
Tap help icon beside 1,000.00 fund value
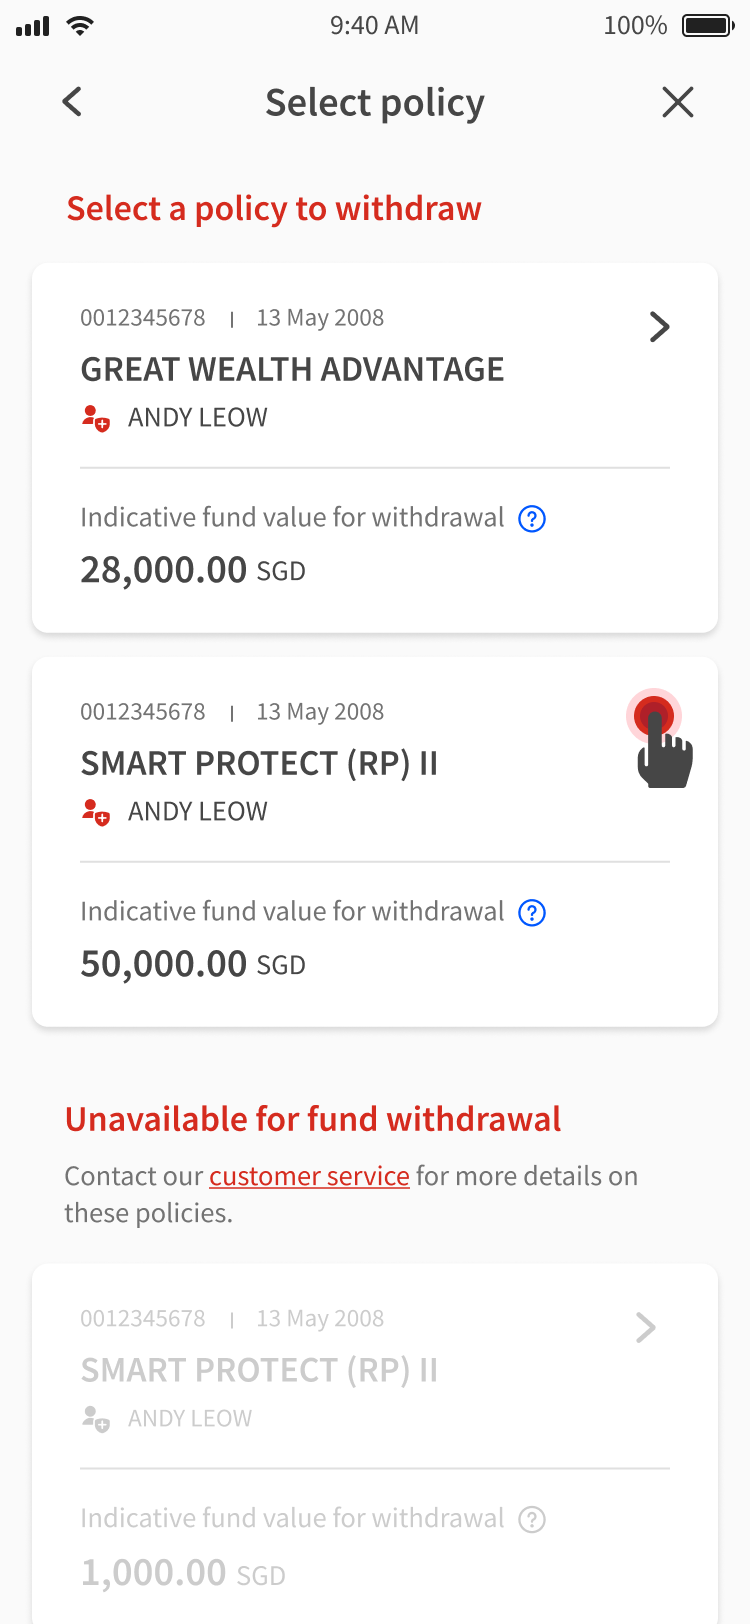point(532,1520)
